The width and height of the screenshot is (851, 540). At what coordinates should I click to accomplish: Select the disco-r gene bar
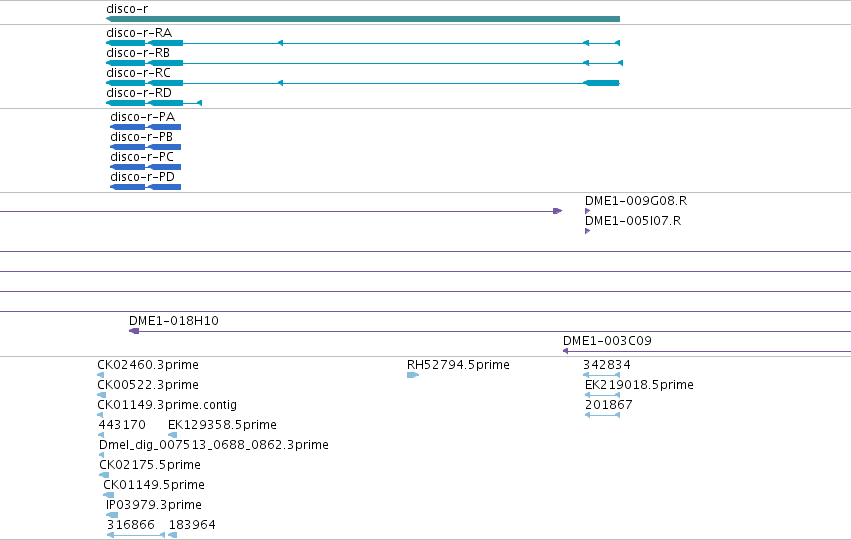(363, 19)
